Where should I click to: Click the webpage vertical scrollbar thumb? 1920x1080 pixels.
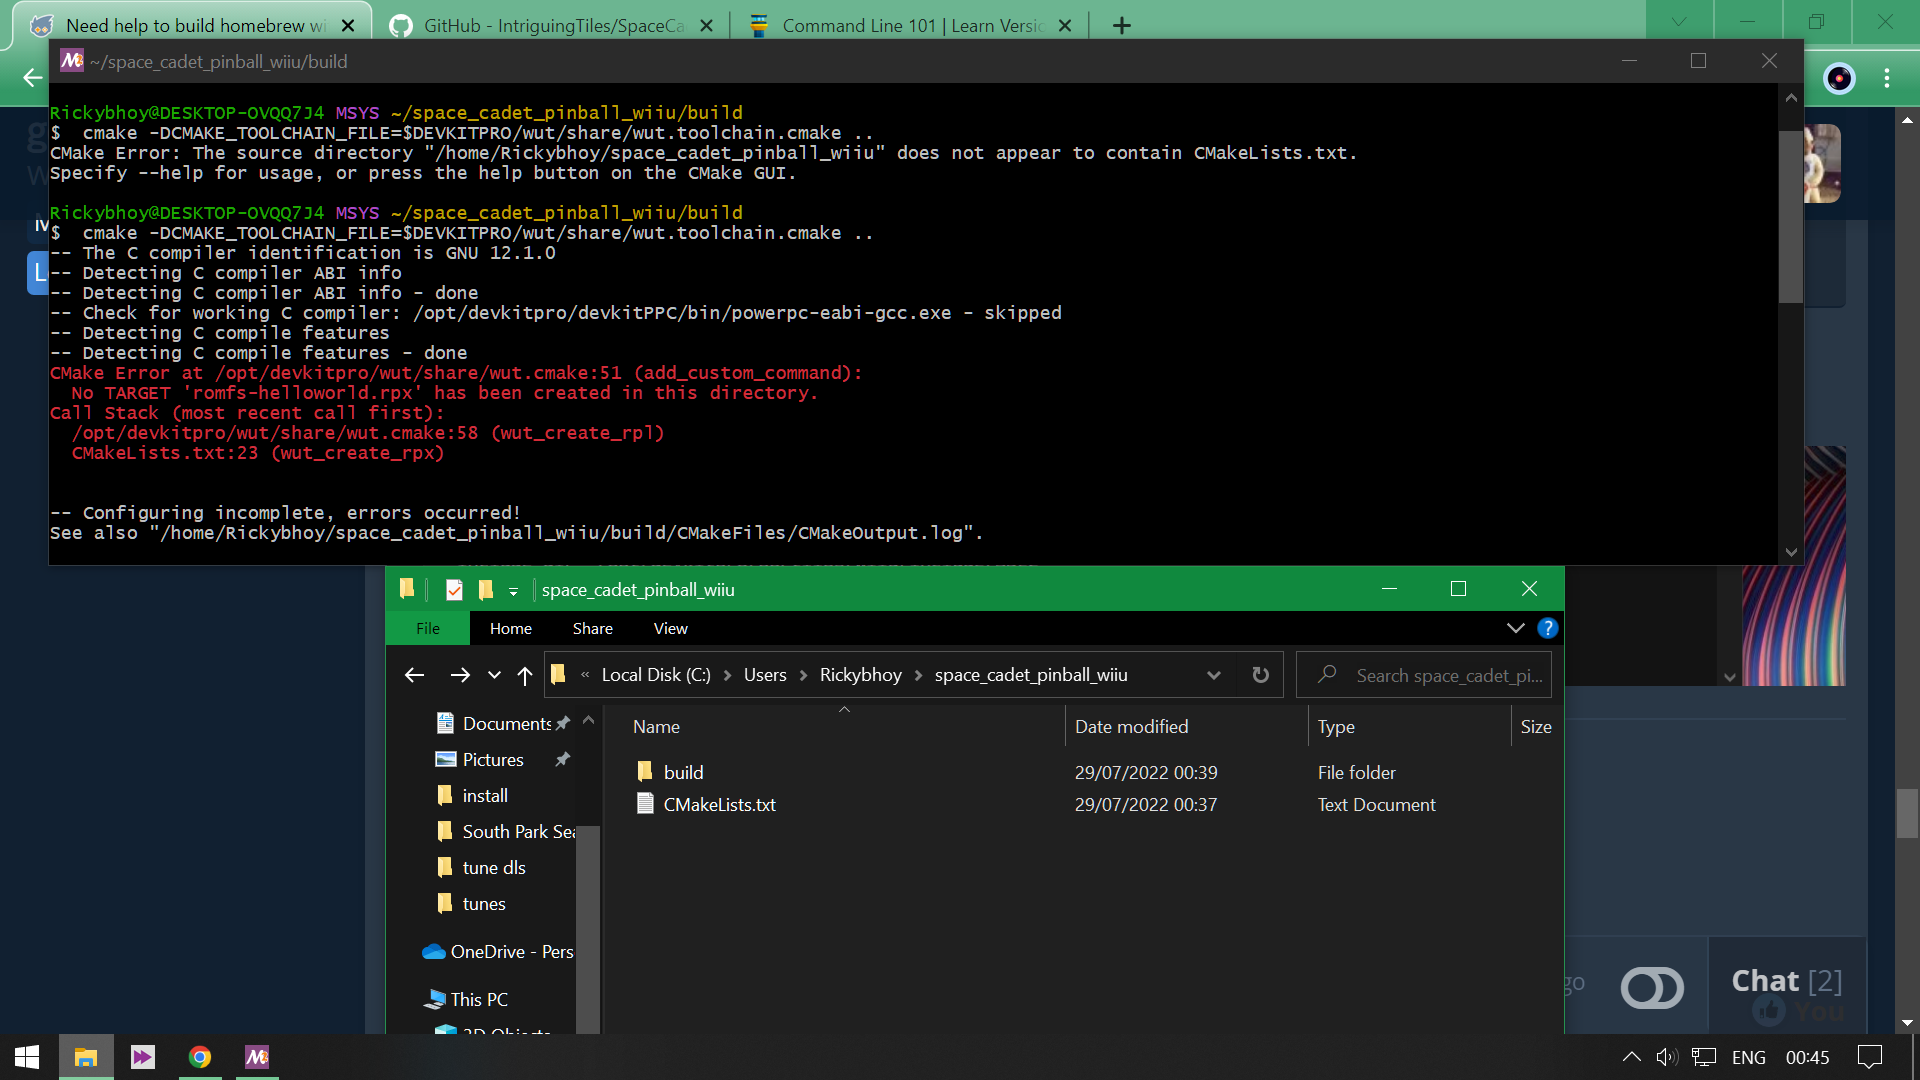point(1907,813)
